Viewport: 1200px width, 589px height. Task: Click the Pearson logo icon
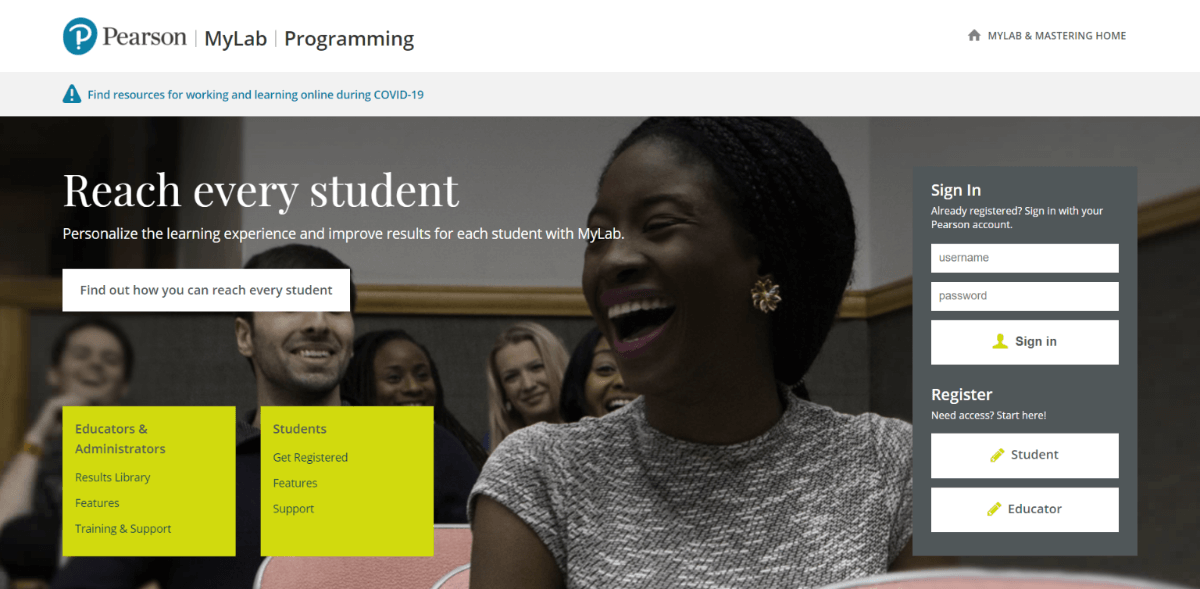[79, 37]
